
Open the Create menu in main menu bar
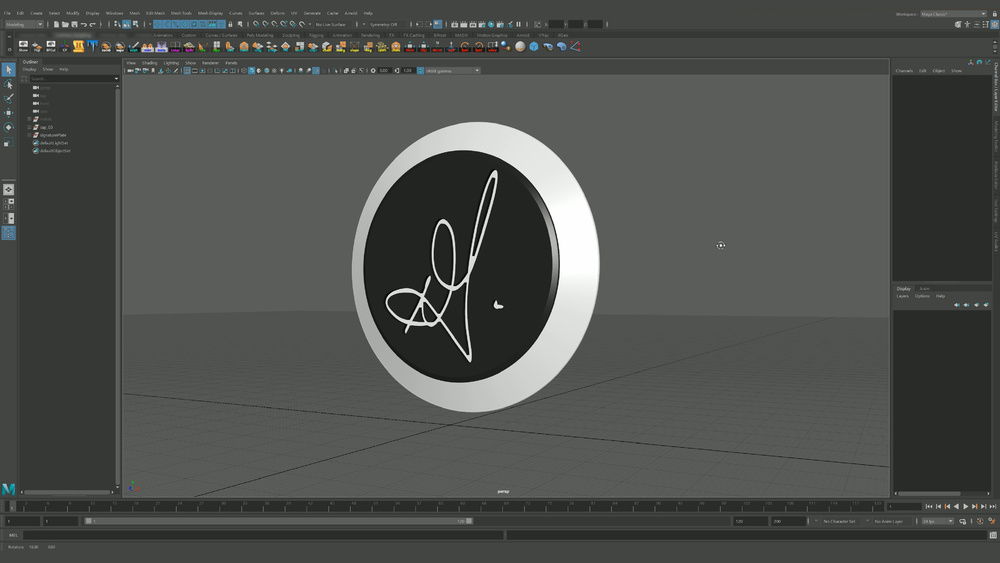[x=36, y=13]
